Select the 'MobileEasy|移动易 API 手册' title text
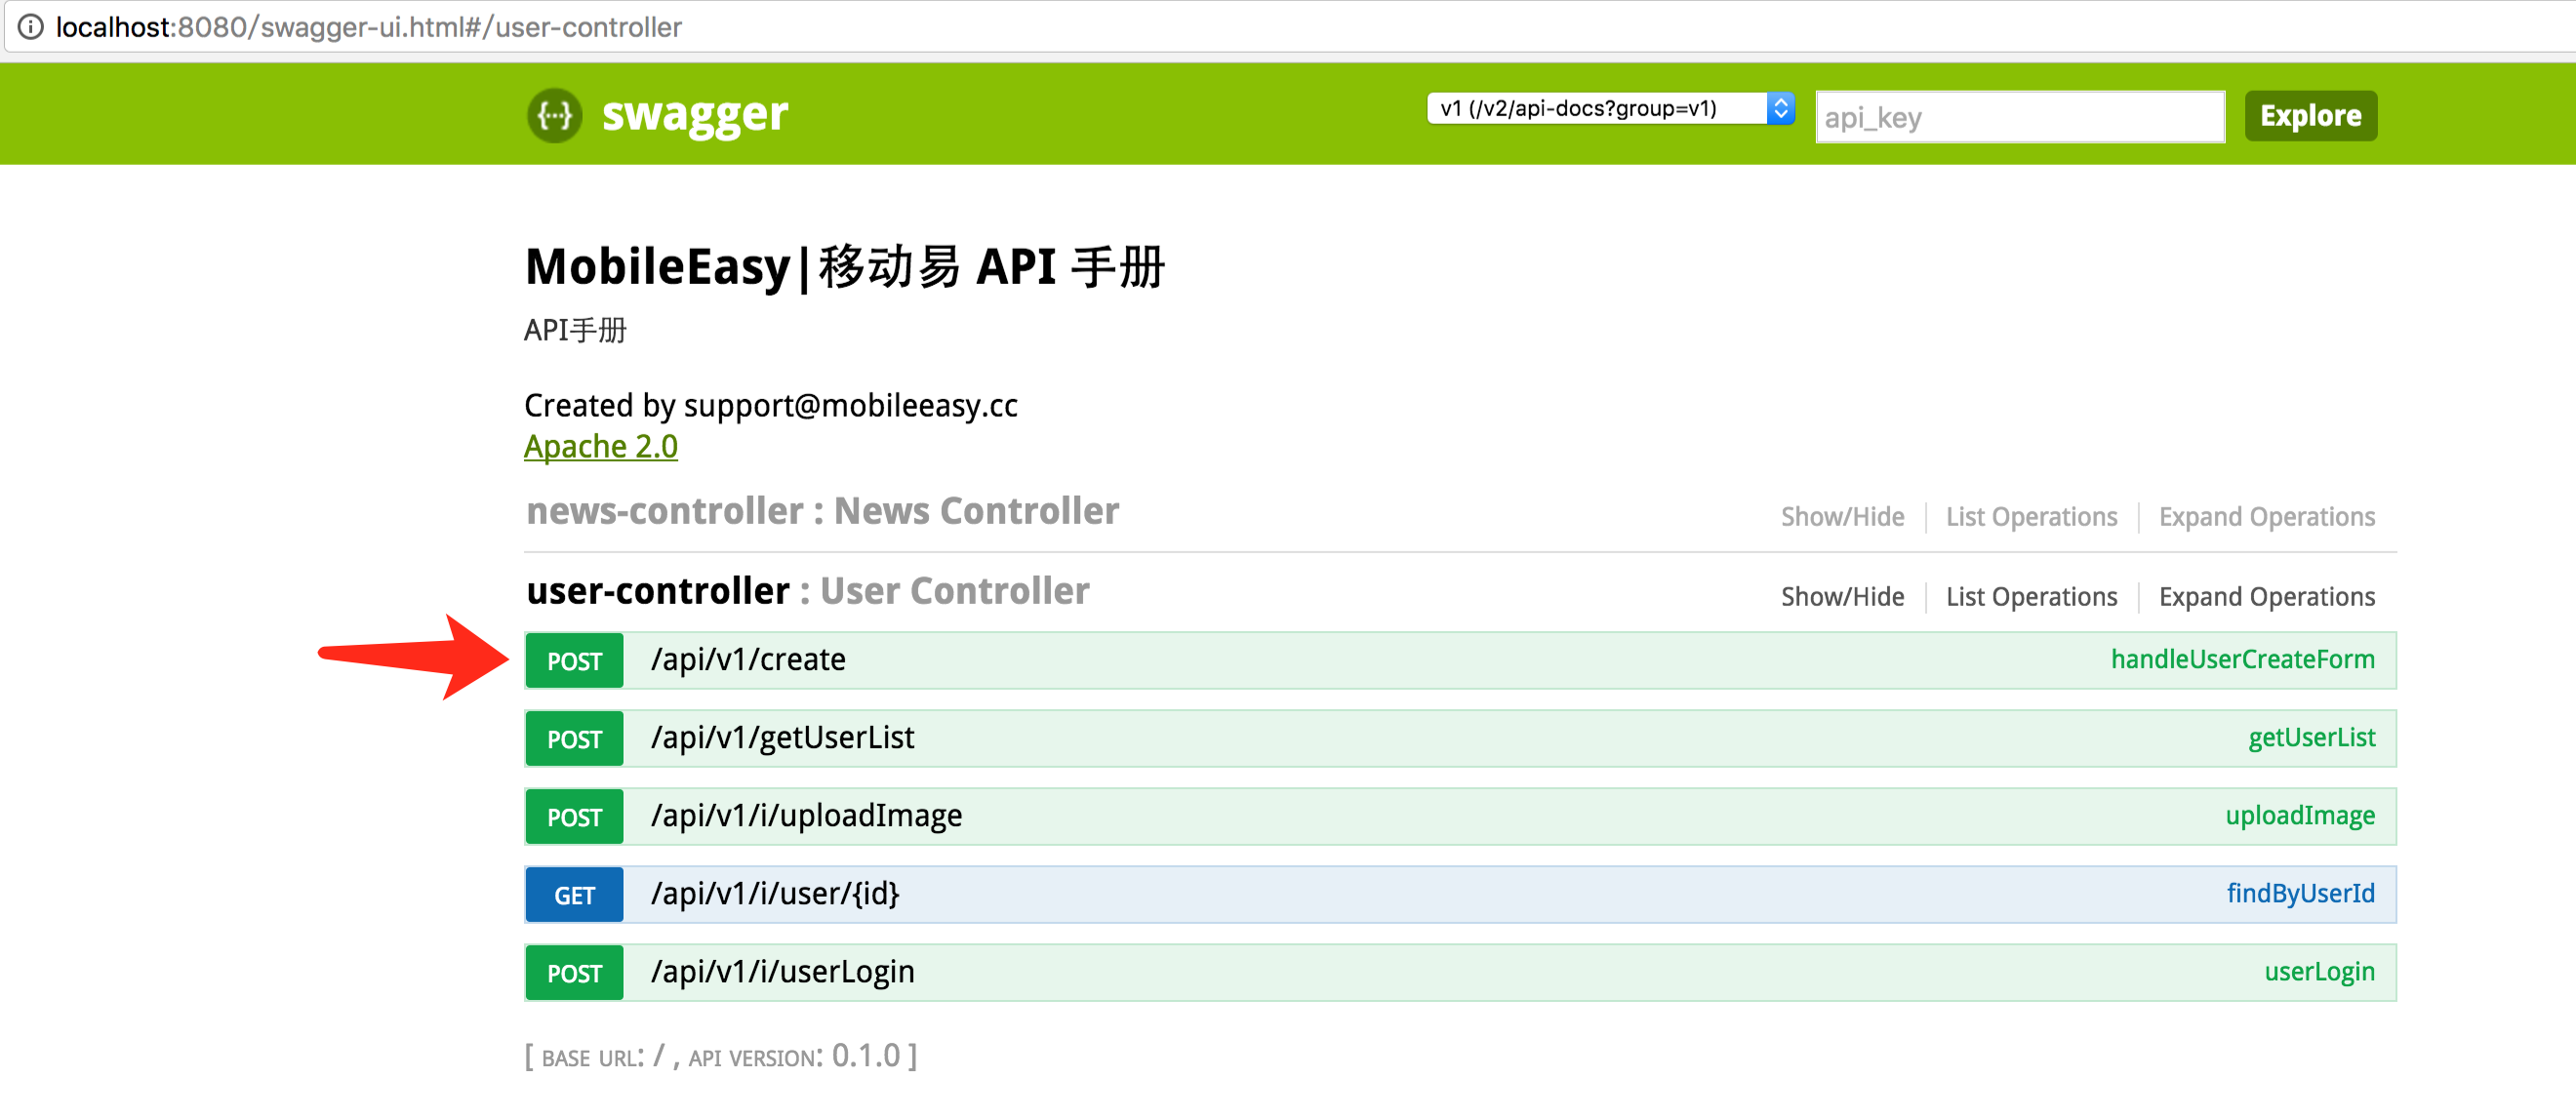 point(844,267)
